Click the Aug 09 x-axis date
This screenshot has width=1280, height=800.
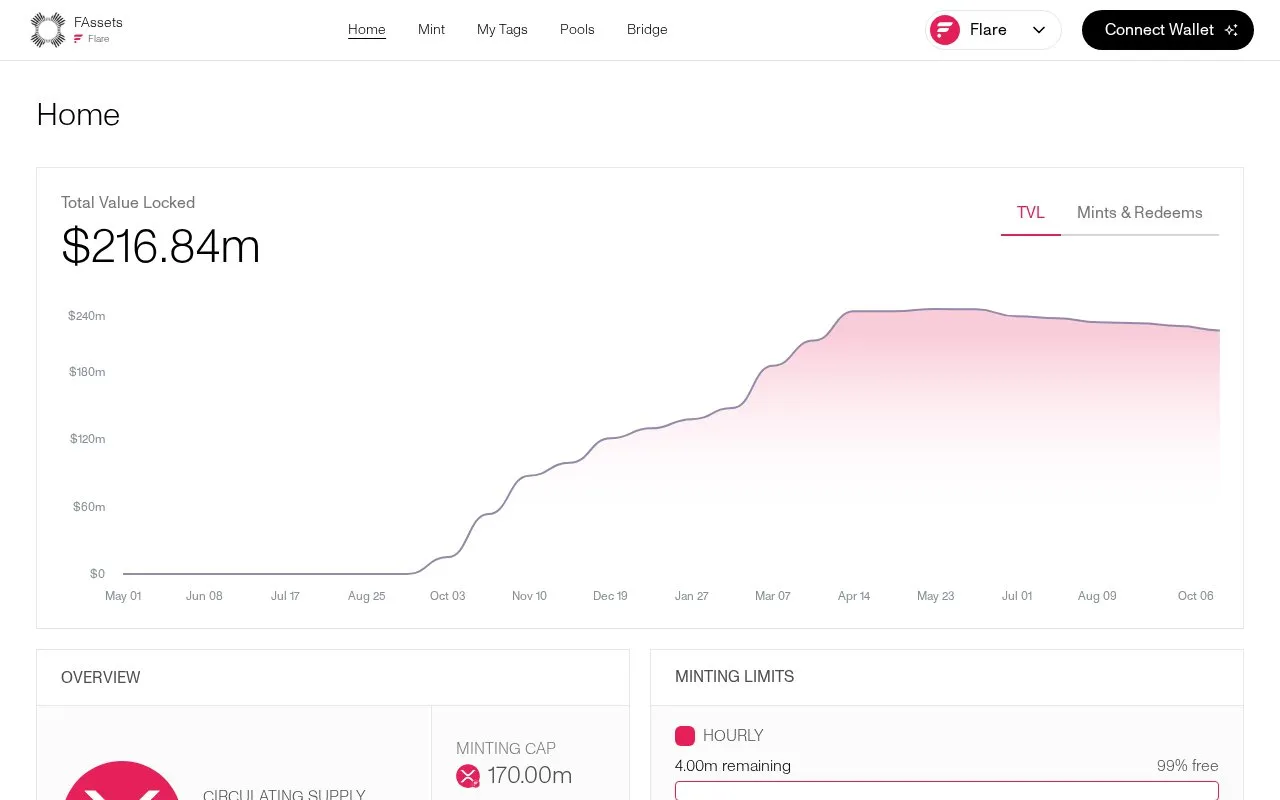point(1097,596)
